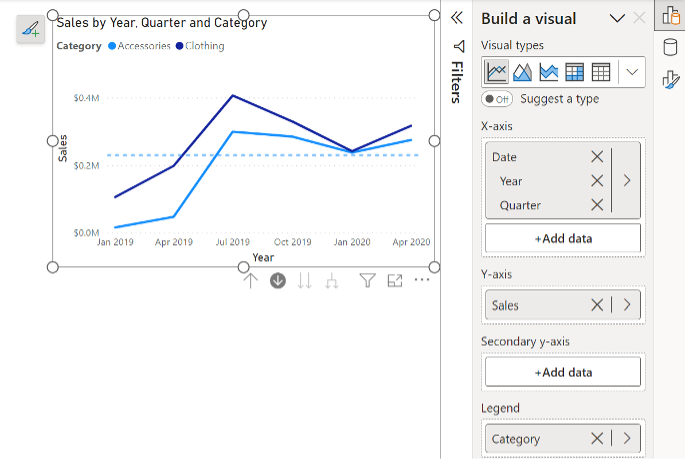Remove the Quarter field from X-axis
Screen dimensions: 686x461
pyautogui.click(x=597, y=205)
